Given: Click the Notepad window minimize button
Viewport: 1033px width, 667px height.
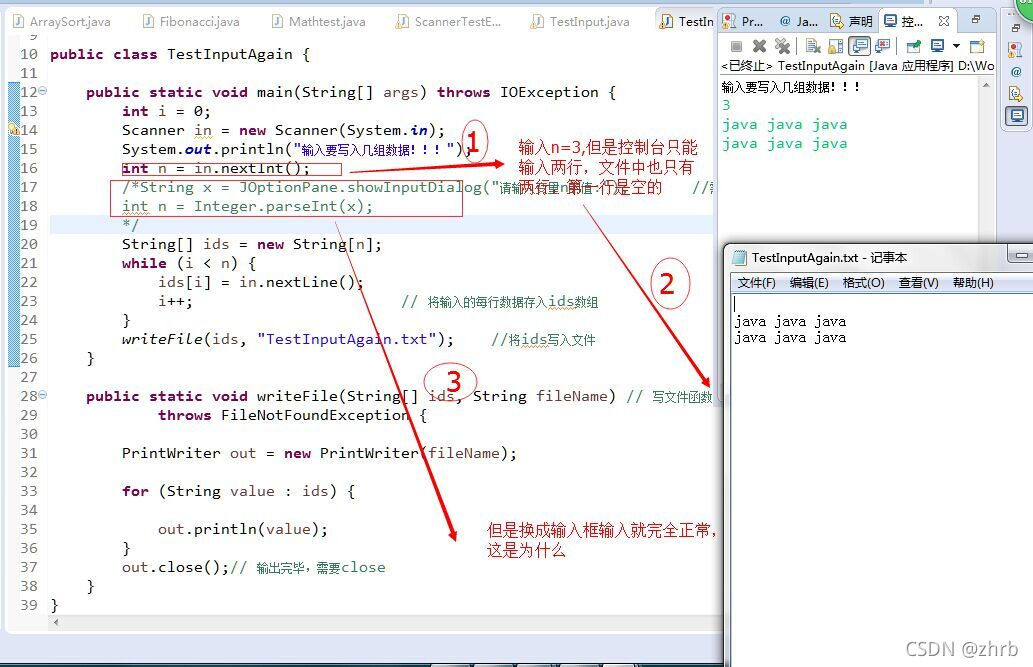Looking at the screenshot, I should pos(1020,255).
